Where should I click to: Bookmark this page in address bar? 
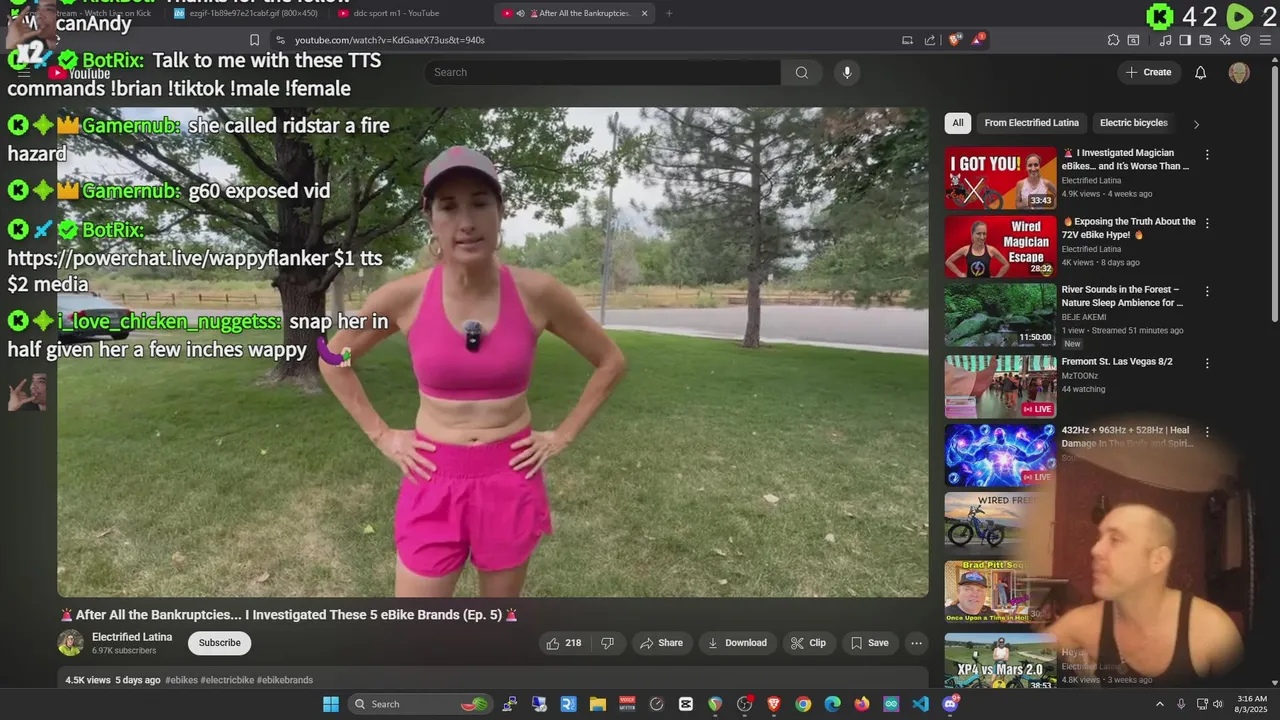[254, 40]
